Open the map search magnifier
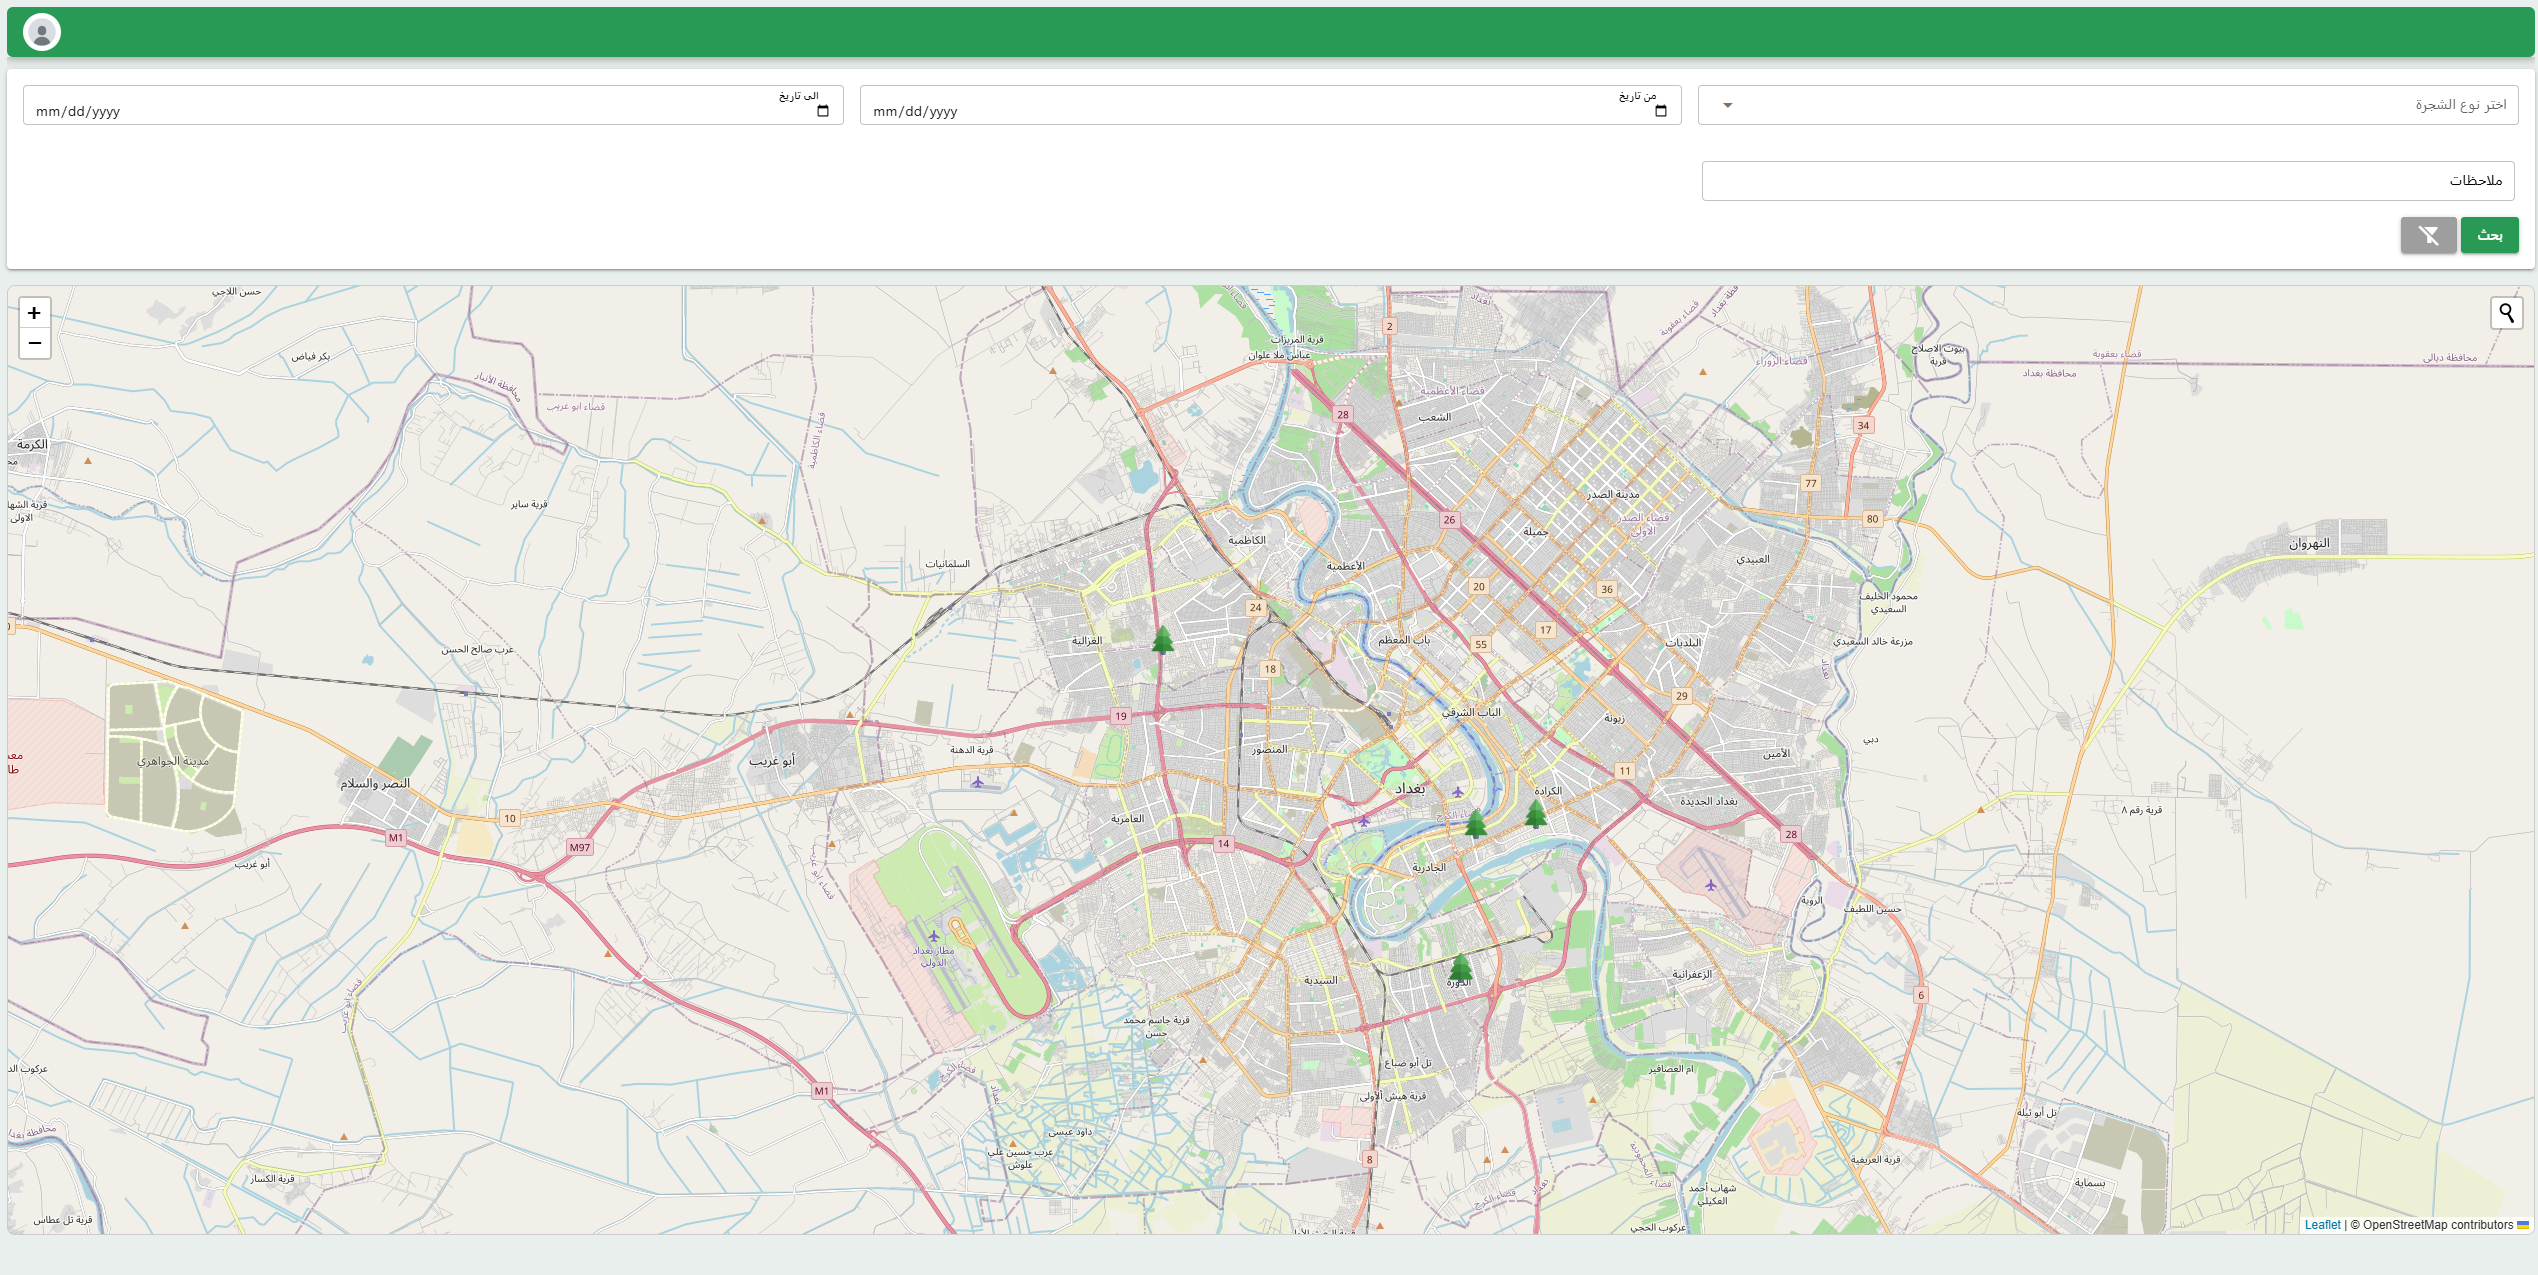The height and width of the screenshot is (1275, 2538). [2506, 313]
